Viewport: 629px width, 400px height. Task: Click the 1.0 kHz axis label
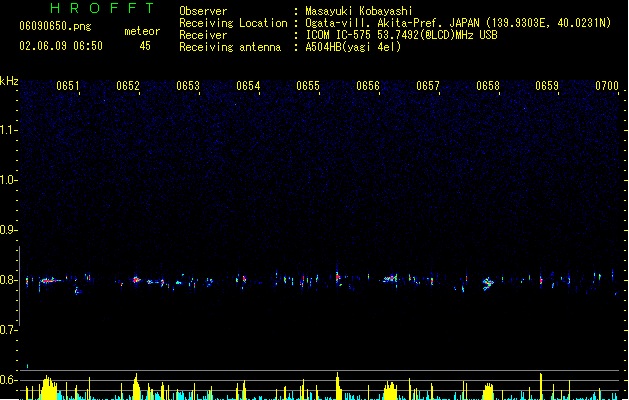[x=8, y=180]
